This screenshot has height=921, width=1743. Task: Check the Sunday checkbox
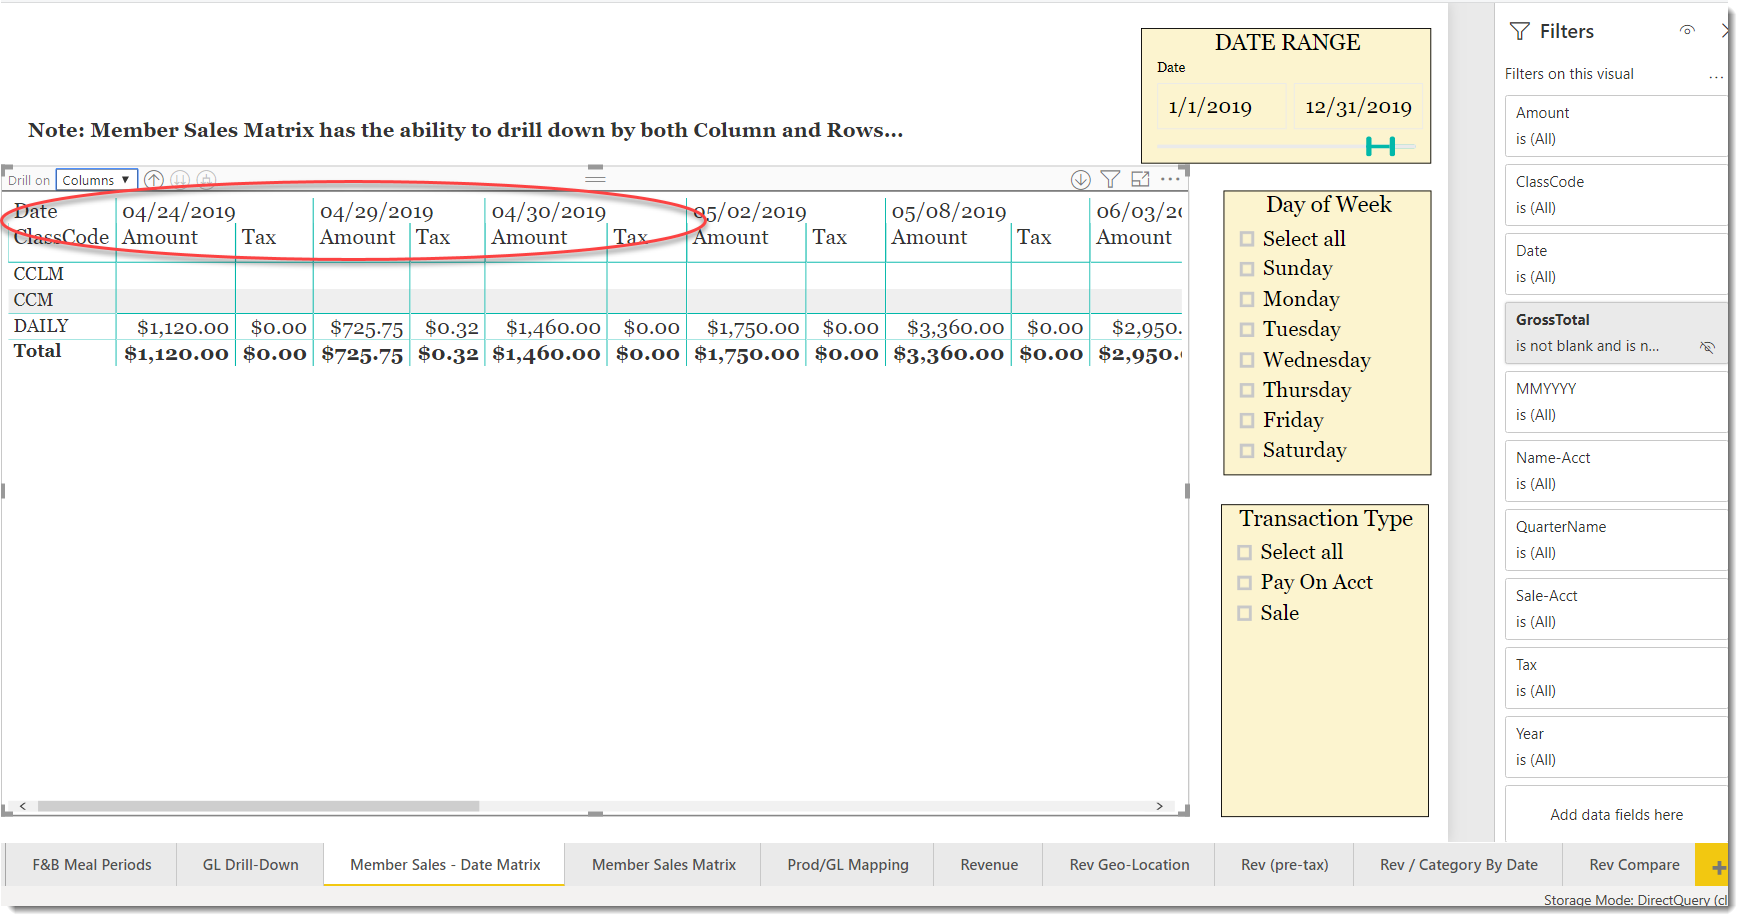coord(1247,269)
